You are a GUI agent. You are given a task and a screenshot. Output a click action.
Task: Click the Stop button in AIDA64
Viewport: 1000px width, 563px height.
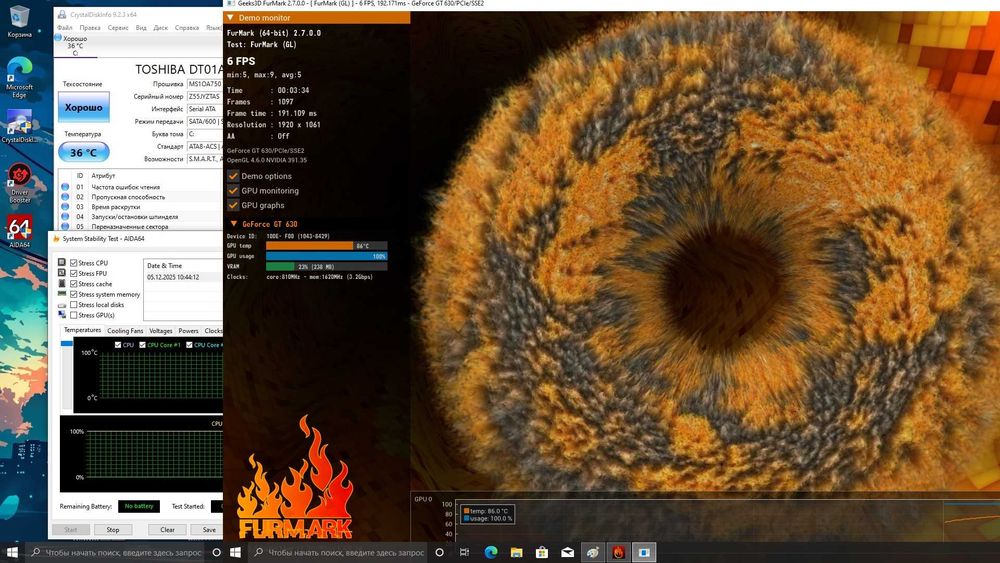click(113, 530)
